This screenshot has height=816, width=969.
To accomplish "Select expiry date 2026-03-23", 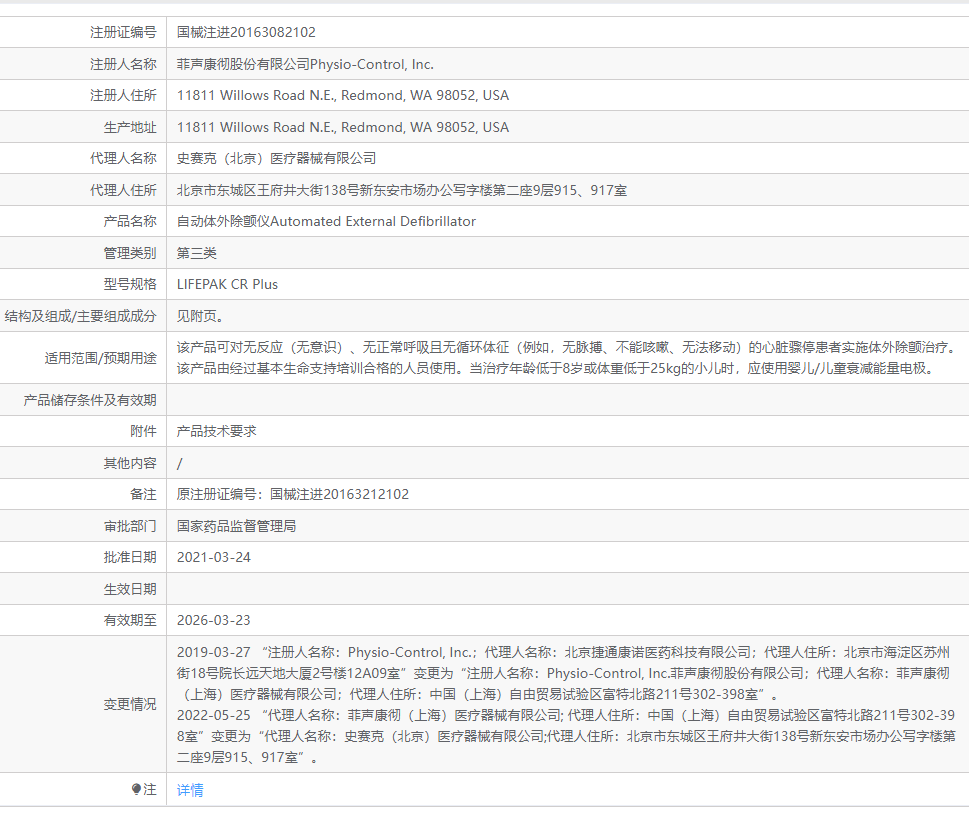I will [214, 620].
